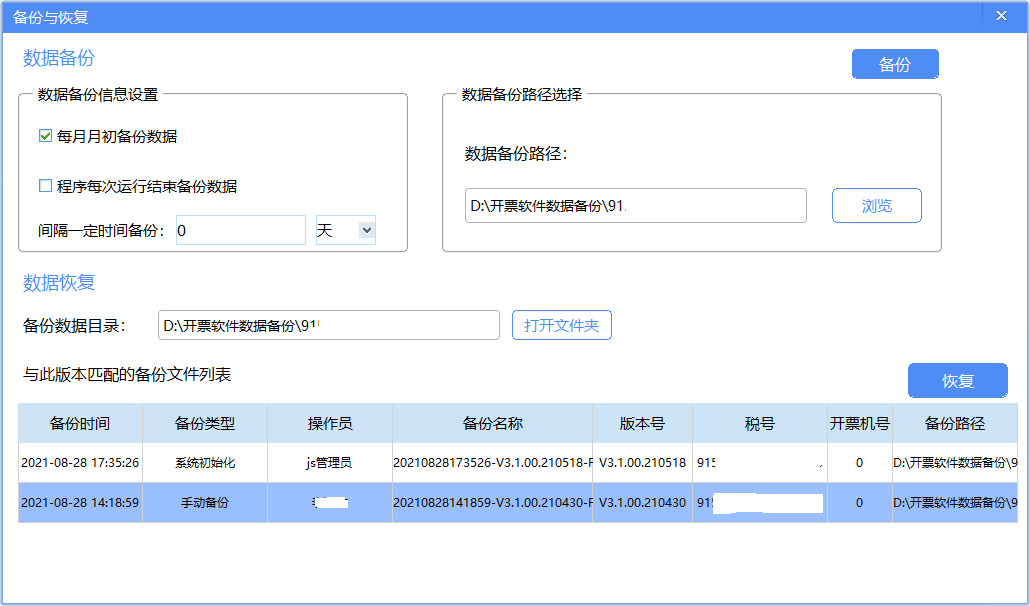Select the 手动备份 backup row

205,502
